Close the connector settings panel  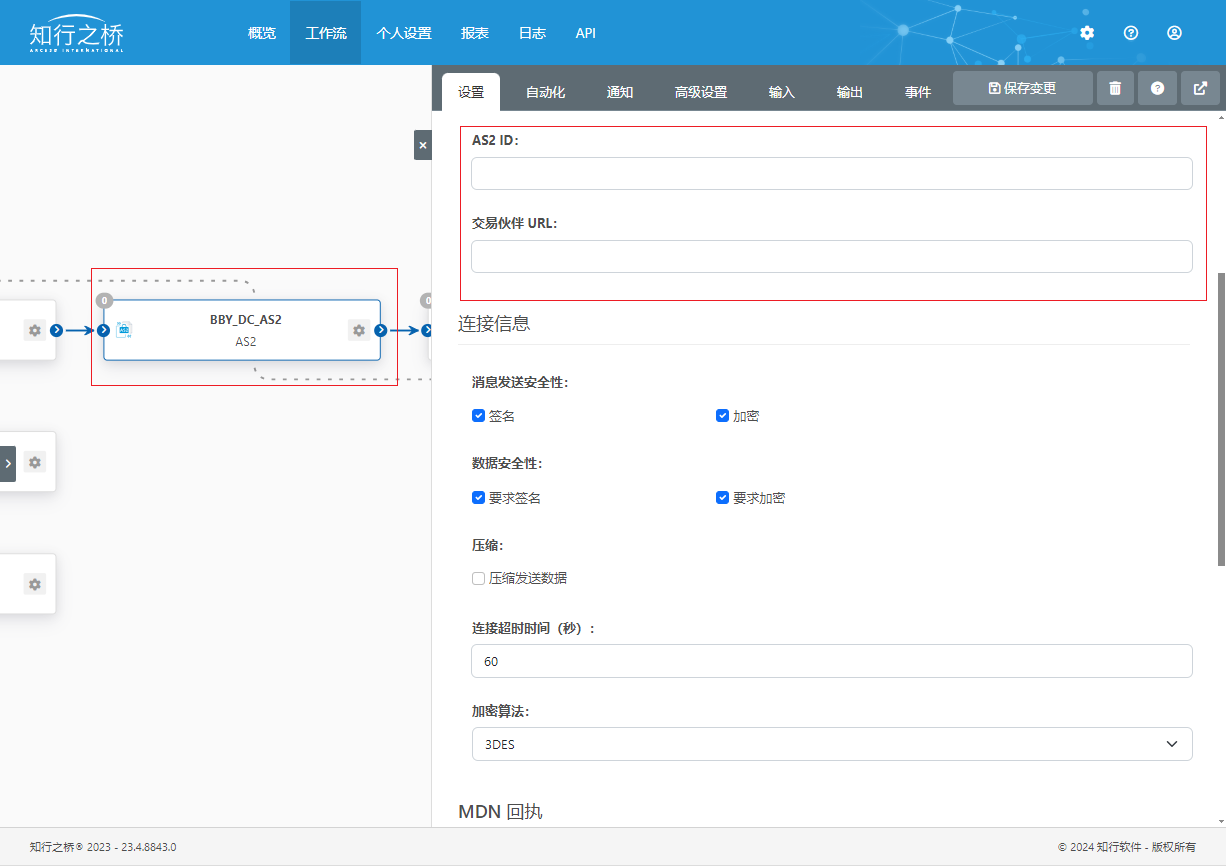423,145
